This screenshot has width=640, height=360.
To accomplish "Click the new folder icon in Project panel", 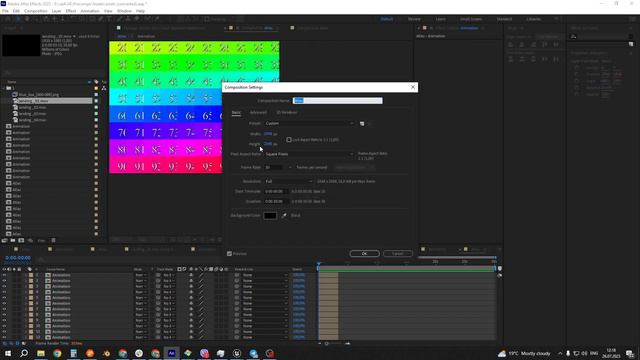I will pos(13,240).
